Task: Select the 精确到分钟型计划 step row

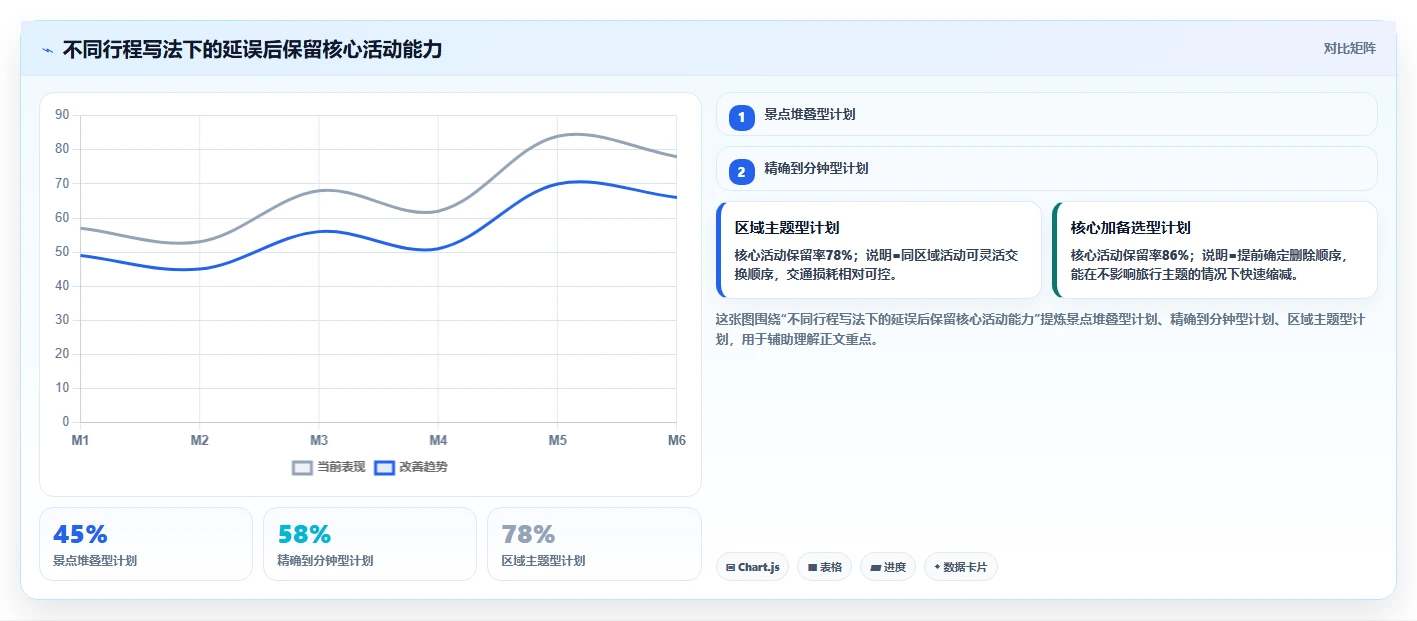Action: (1046, 168)
